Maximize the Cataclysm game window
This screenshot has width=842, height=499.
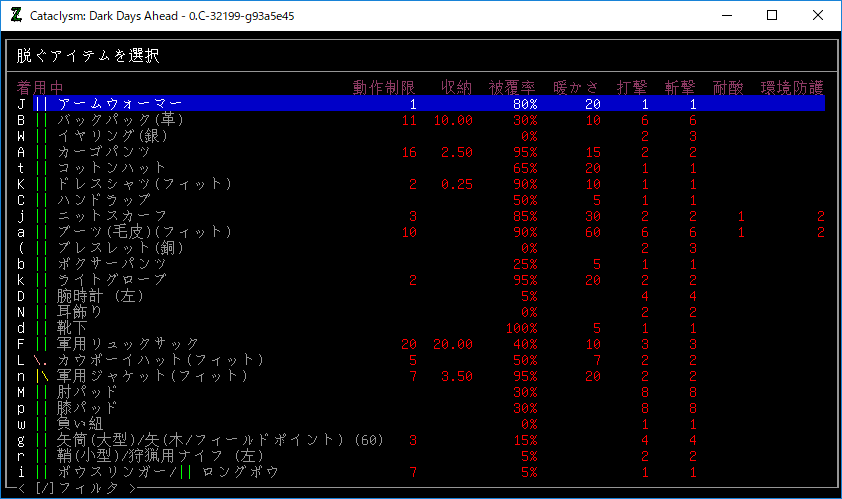point(772,16)
